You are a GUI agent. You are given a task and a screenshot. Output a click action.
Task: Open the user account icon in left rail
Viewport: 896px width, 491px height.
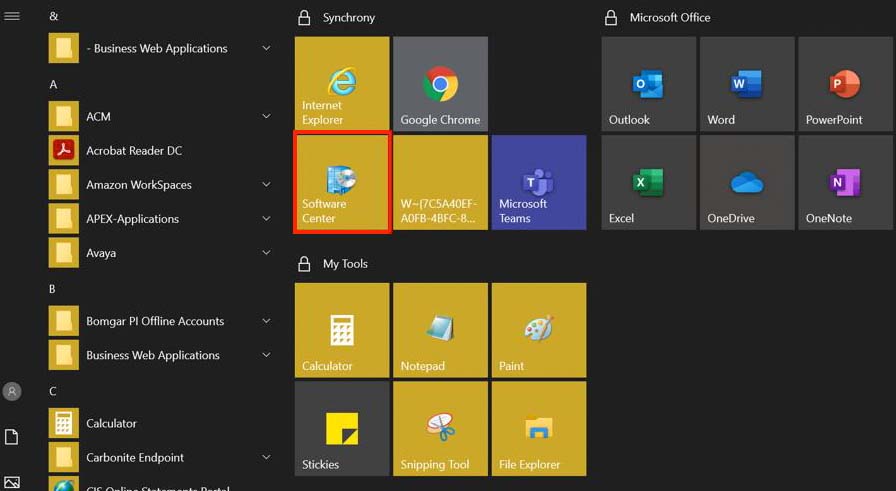click(12, 392)
